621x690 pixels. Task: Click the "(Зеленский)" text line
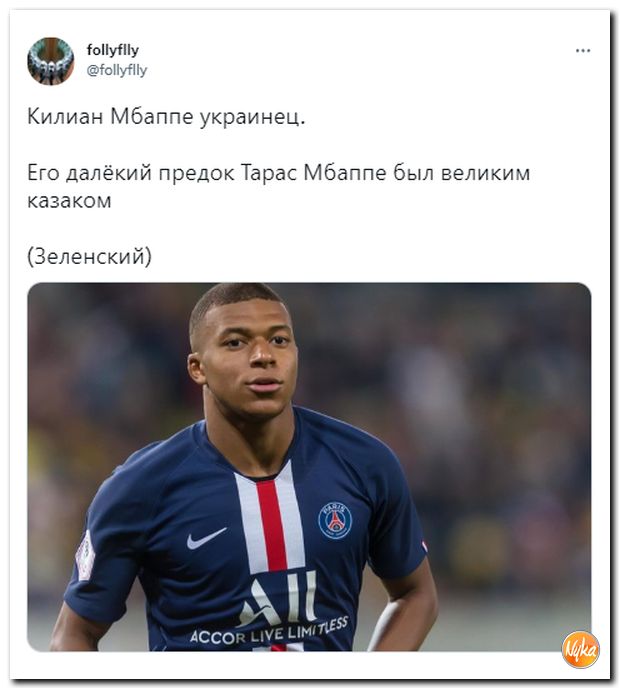(89, 256)
